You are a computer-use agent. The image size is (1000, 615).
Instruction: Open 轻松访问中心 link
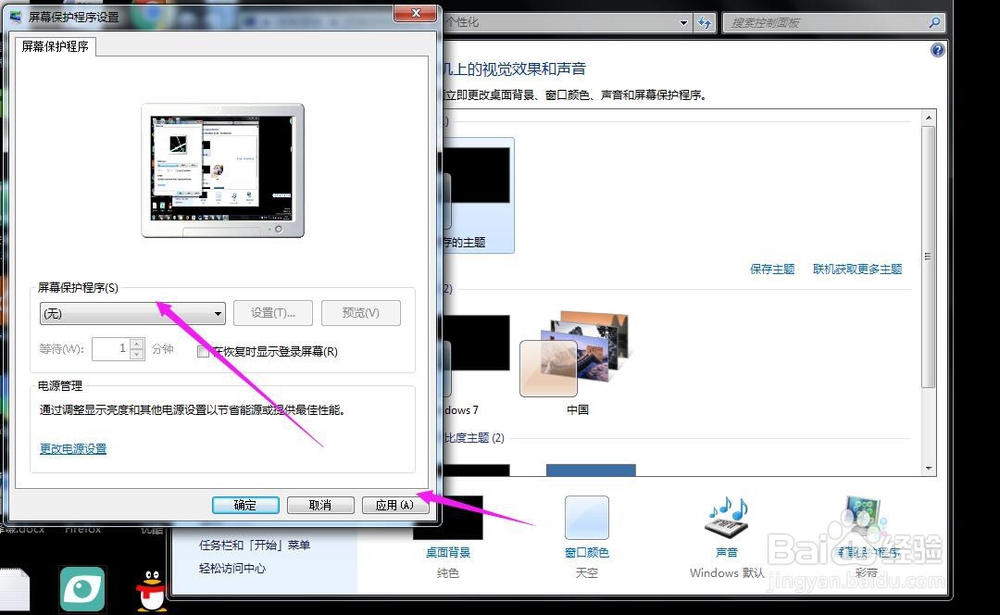click(x=232, y=568)
